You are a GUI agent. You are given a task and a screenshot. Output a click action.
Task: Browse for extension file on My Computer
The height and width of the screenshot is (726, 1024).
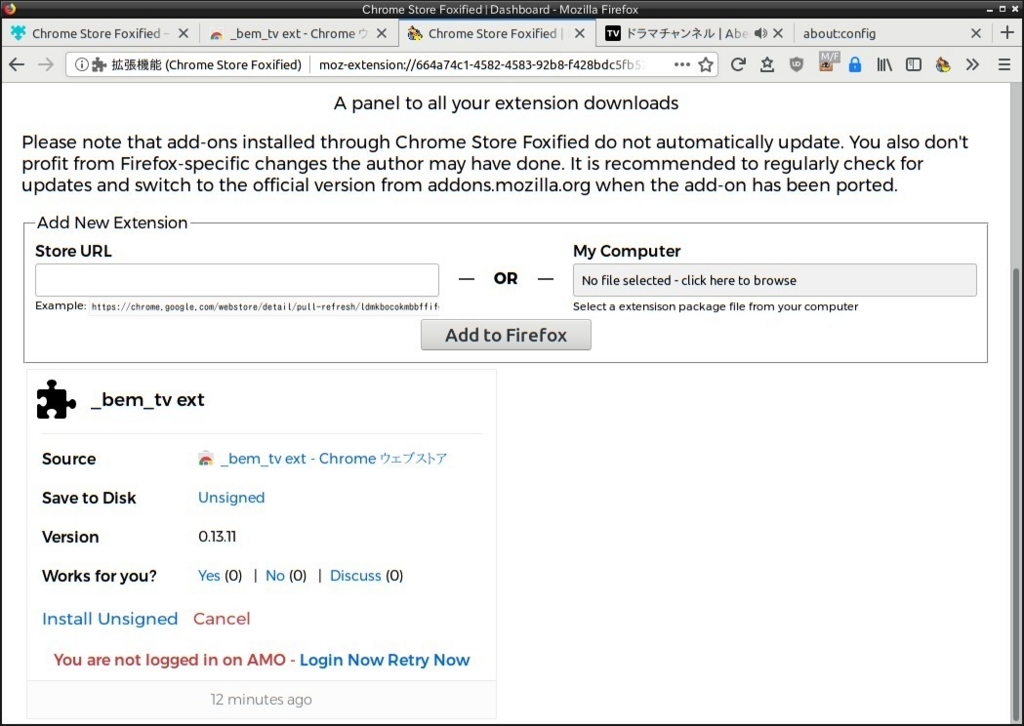click(775, 280)
